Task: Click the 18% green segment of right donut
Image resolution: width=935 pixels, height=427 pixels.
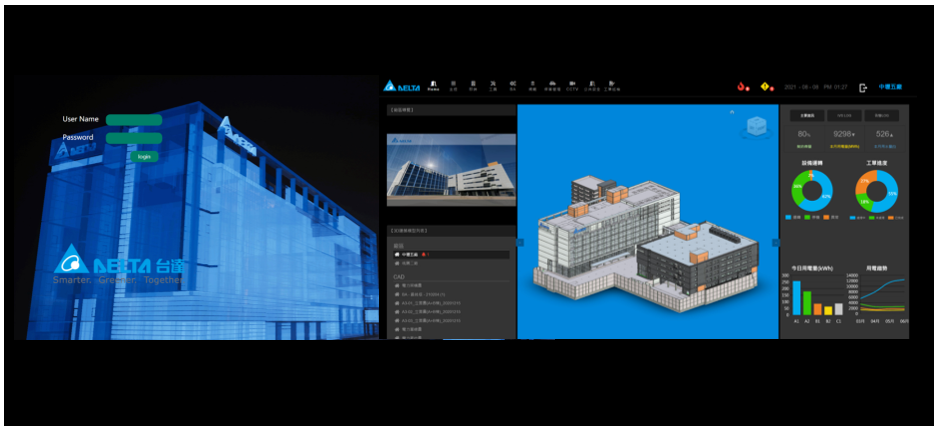Action: (864, 202)
